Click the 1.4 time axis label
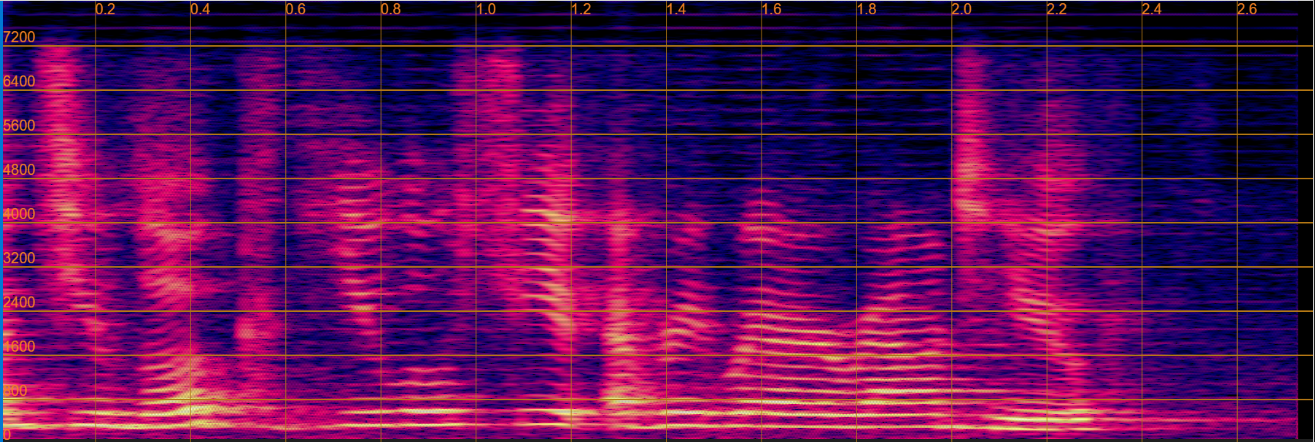1315x442 pixels. (676, 9)
